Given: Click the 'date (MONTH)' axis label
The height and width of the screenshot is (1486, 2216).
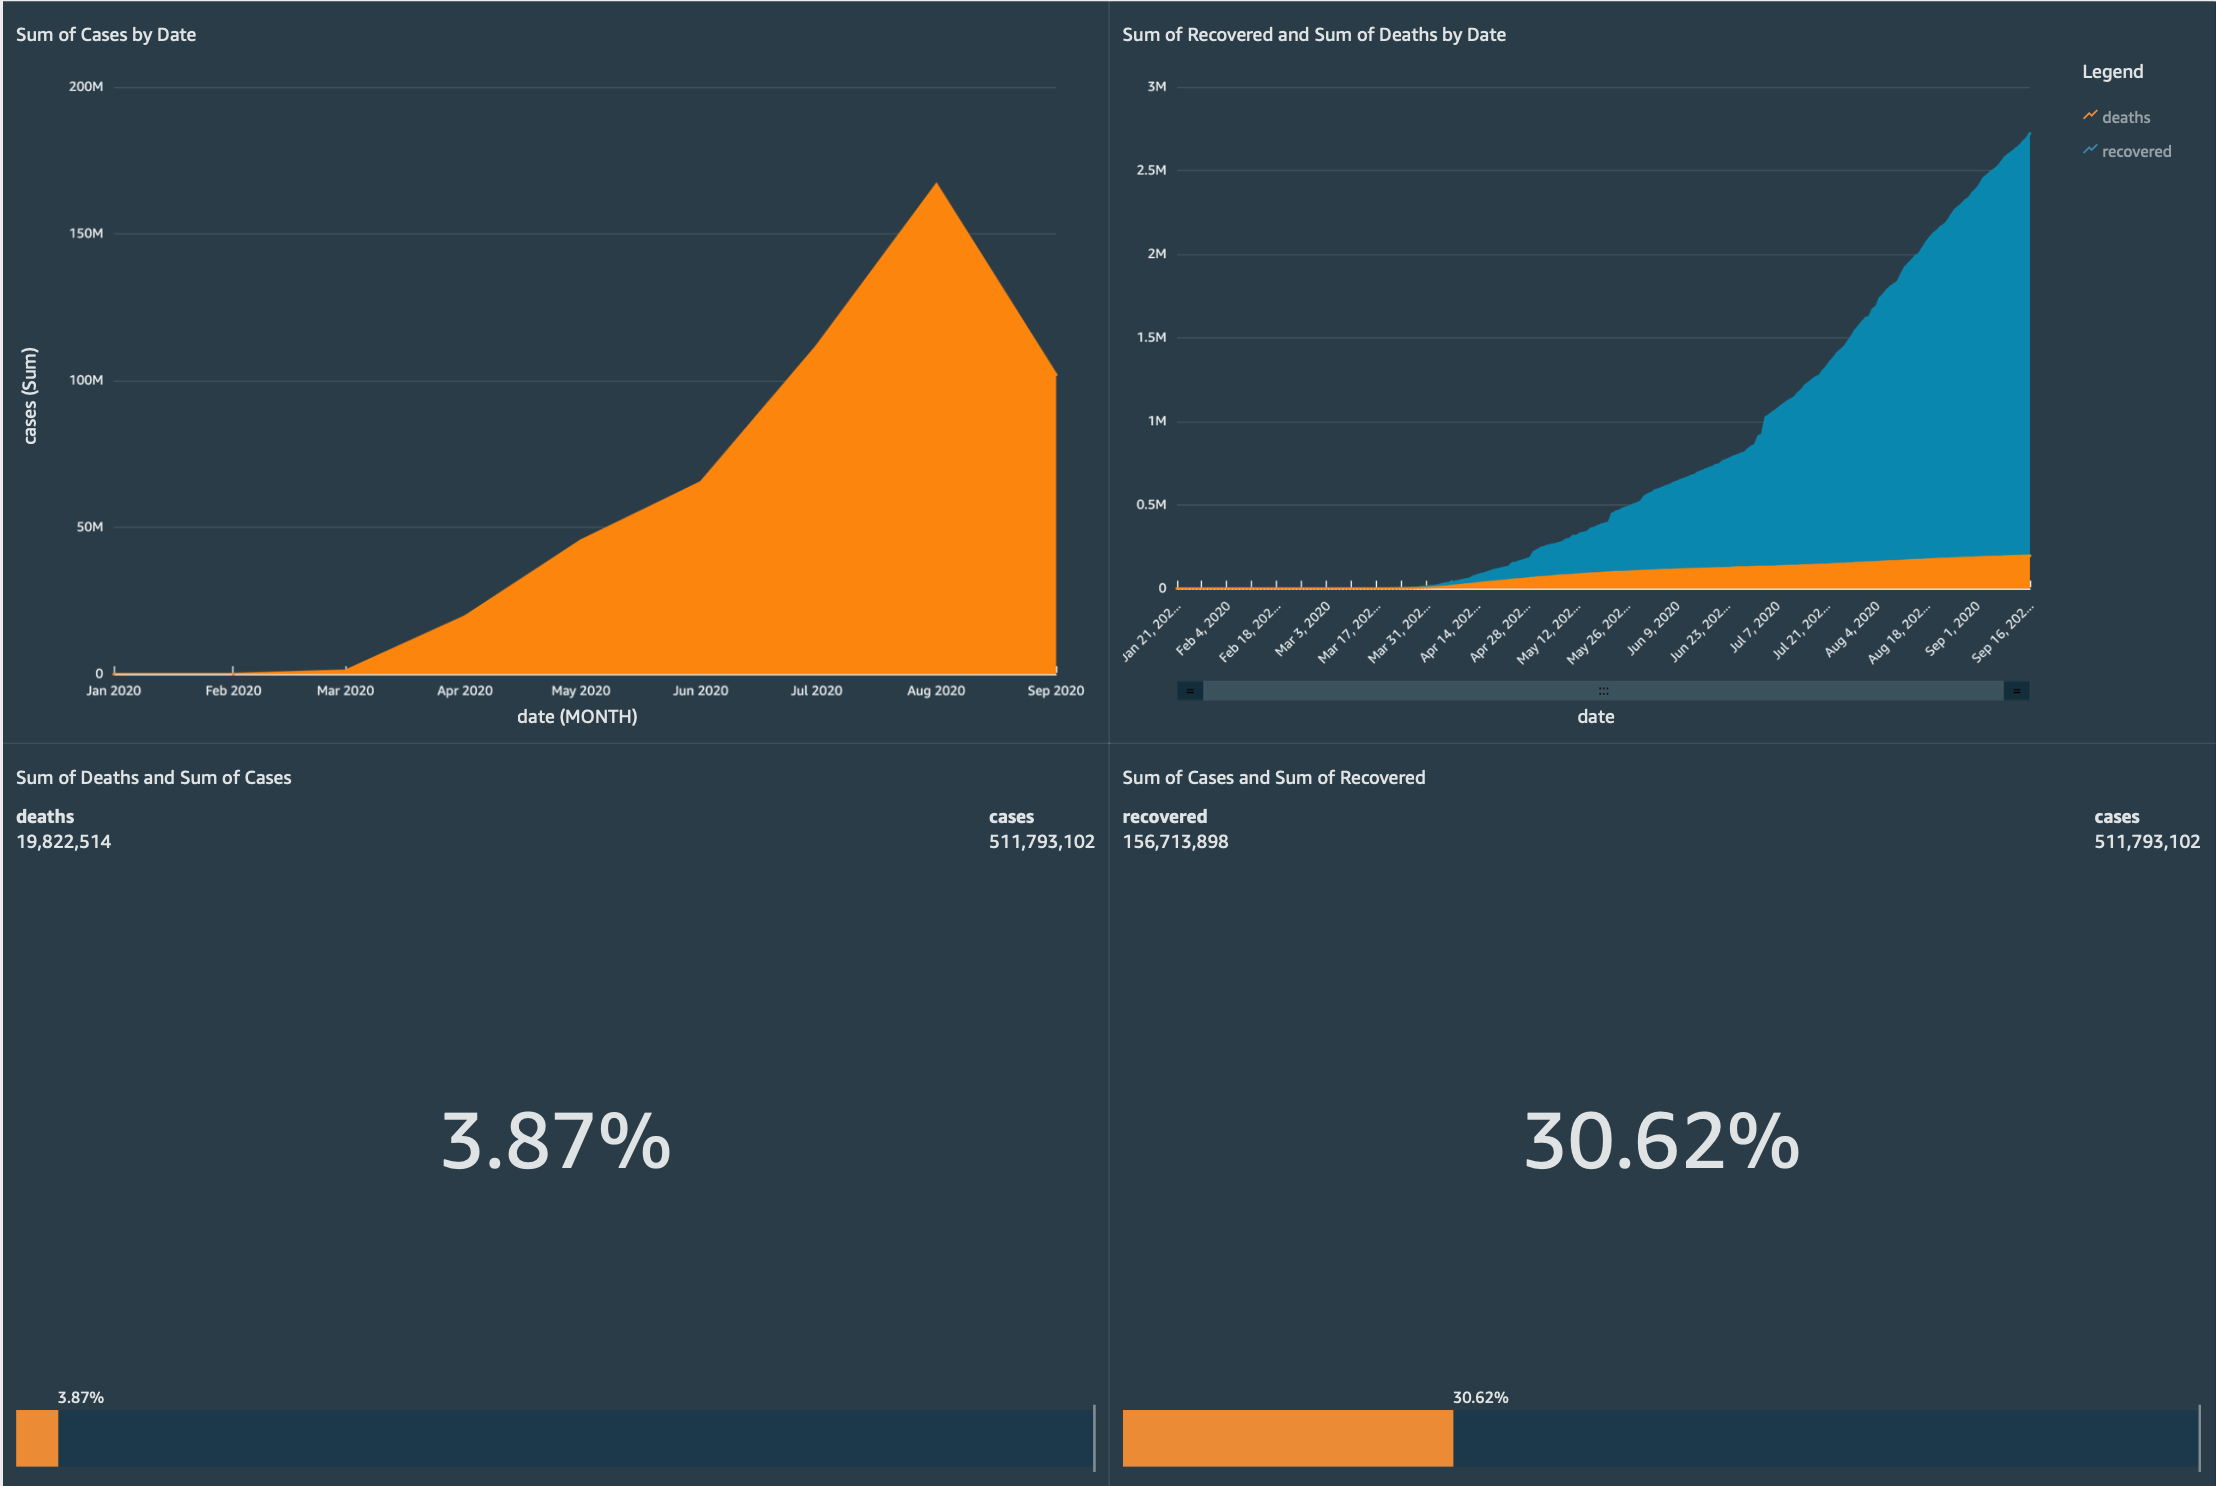Looking at the screenshot, I should coord(577,717).
